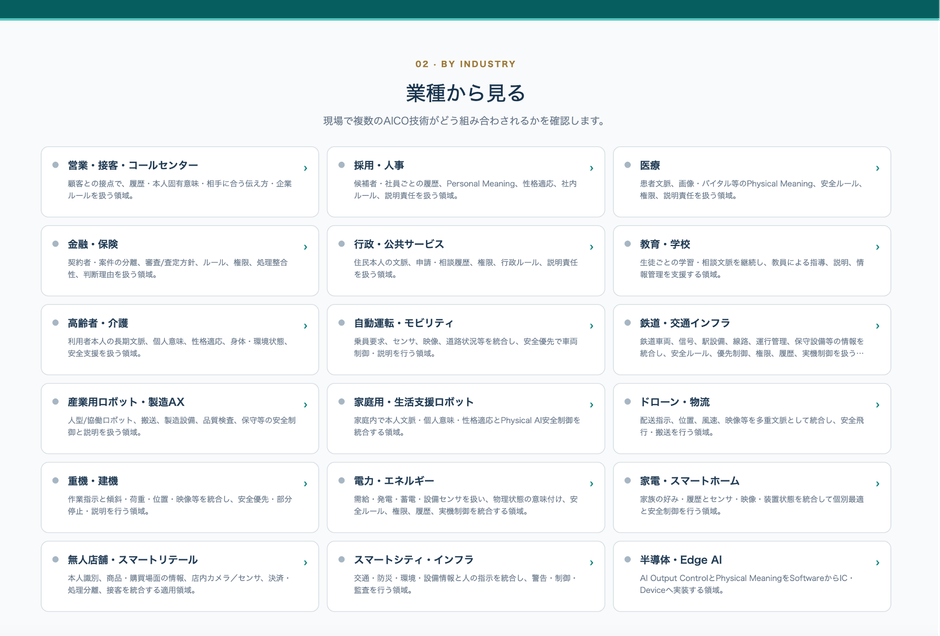Viewport: 940px width, 636px height.
Task: Click the description under 無人店舗・スマートリテール
Action: [179, 584]
